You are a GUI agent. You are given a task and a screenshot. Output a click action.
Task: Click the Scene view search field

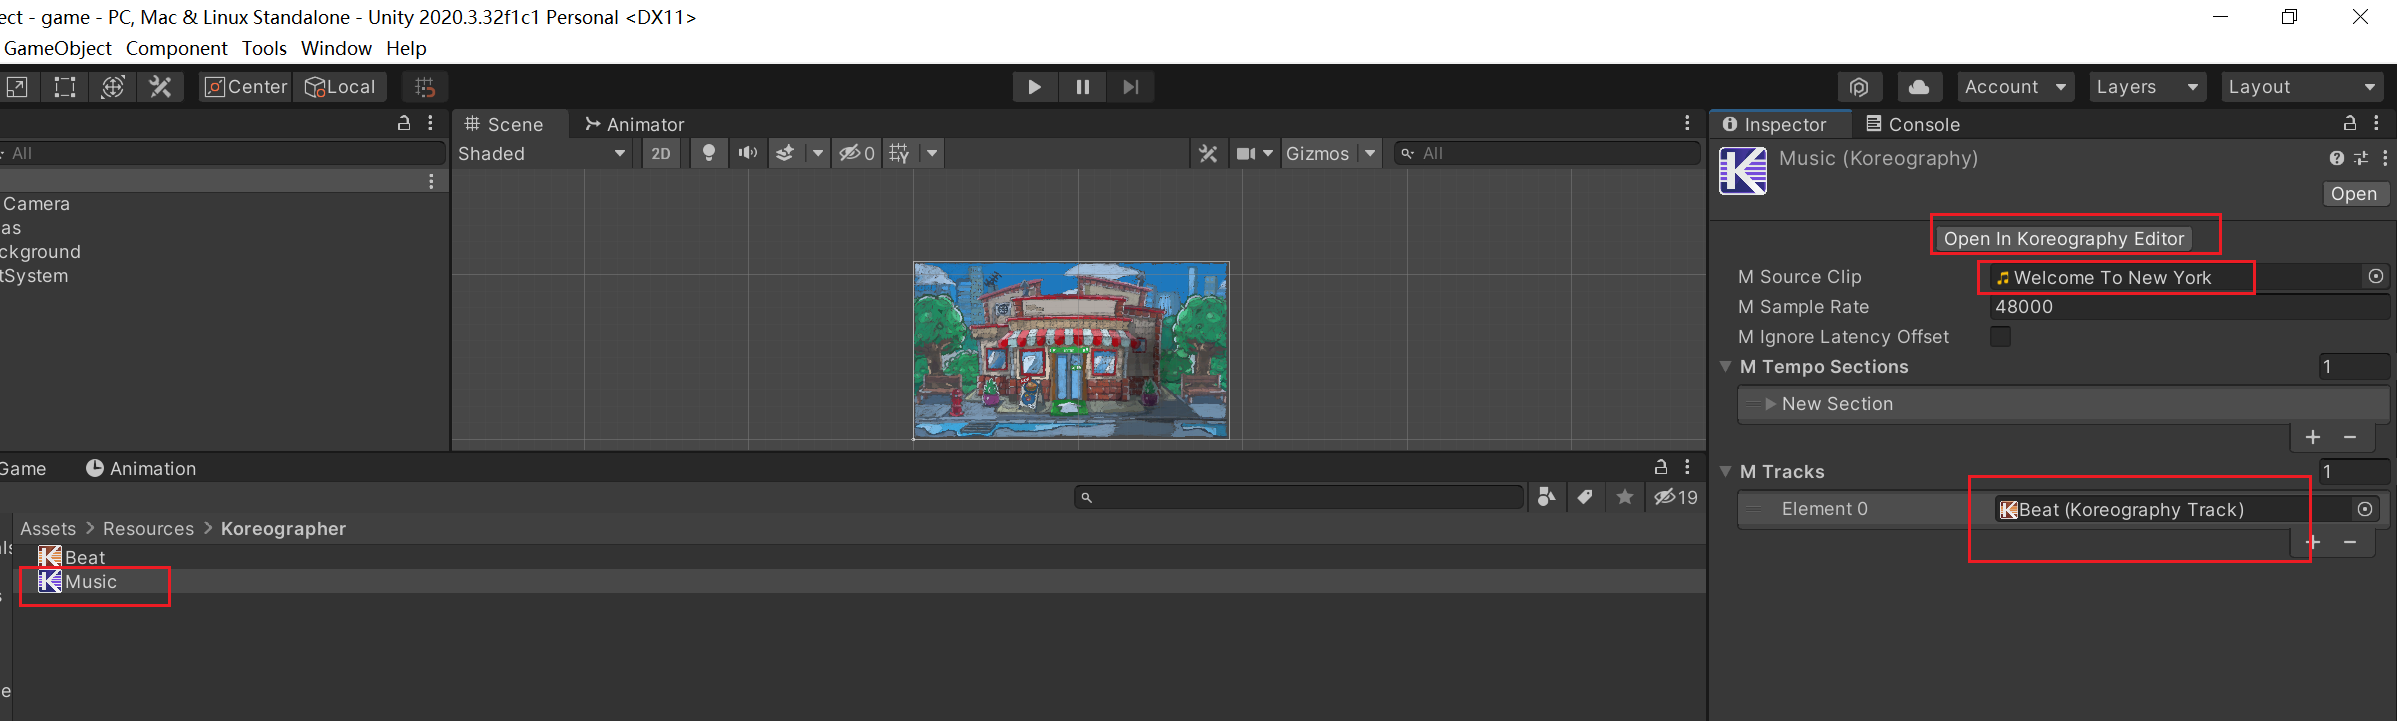click(x=1547, y=153)
